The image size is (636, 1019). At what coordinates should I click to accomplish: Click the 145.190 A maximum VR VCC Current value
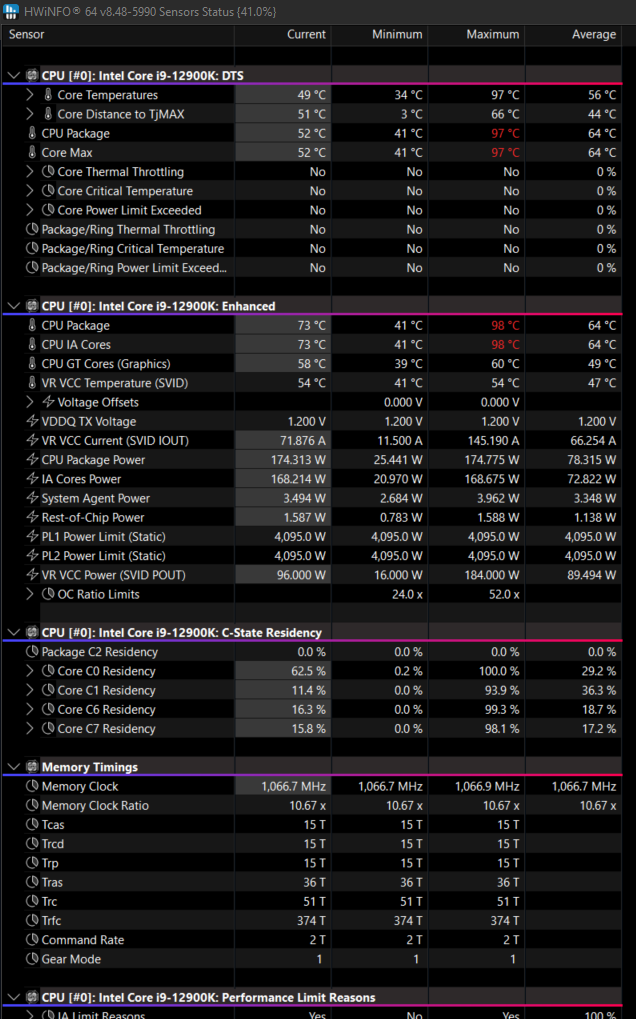click(493, 440)
